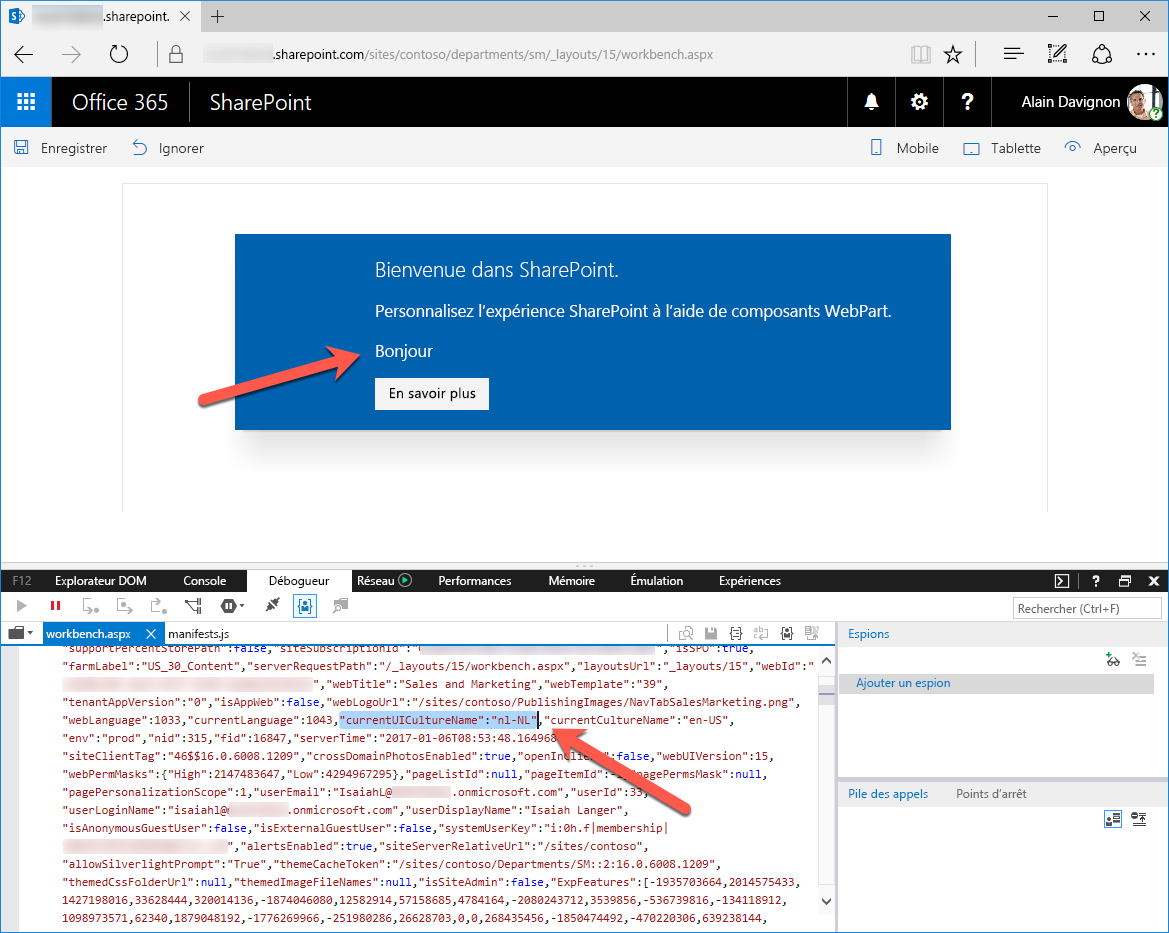
Task: Click the Save file icon in the debugger
Action: point(711,634)
